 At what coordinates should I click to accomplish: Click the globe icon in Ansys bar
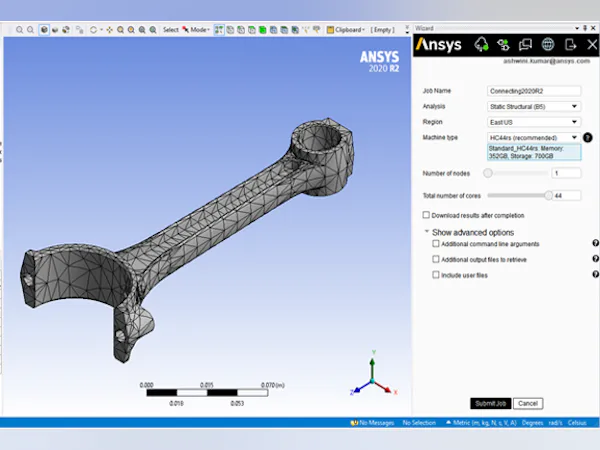548,45
